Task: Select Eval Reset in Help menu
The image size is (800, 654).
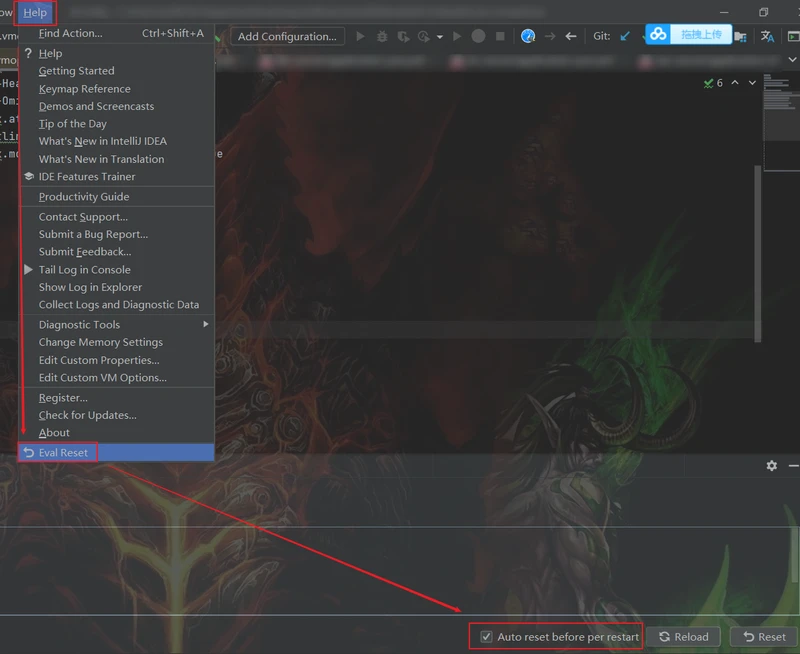Action: [117, 452]
